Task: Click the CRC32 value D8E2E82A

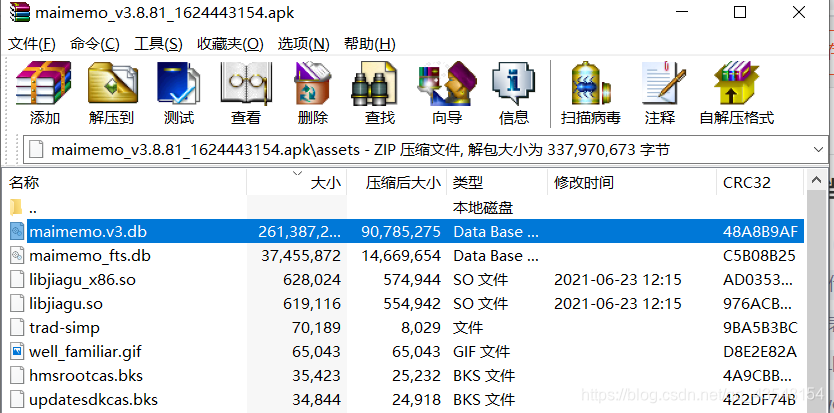Action: pos(760,352)
